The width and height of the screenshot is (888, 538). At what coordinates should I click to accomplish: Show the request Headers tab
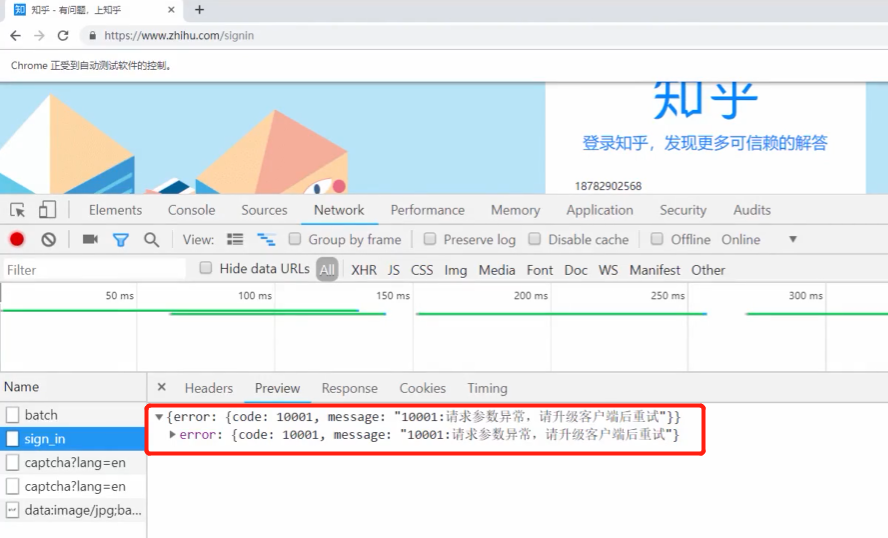(209, 388)
